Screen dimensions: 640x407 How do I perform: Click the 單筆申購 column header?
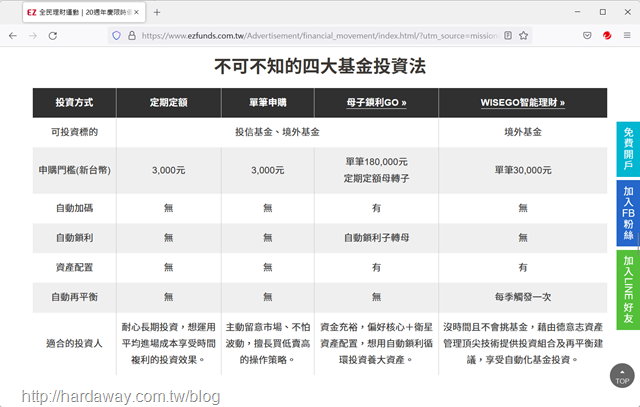click(x=268, y=102)
